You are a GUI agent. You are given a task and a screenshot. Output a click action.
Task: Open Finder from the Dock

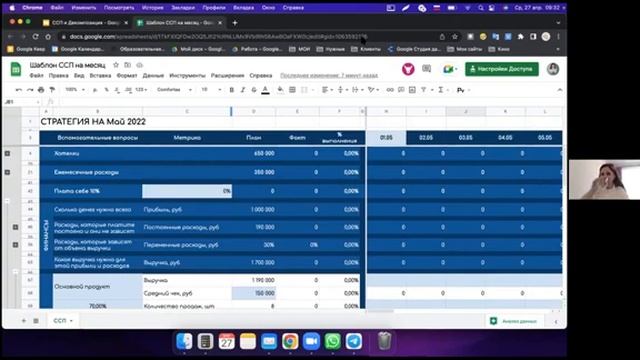click(184, 341)
